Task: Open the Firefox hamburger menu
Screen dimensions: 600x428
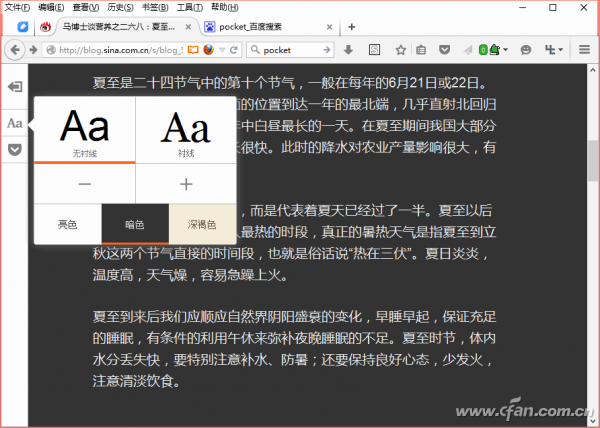Action: click(584, 50)
